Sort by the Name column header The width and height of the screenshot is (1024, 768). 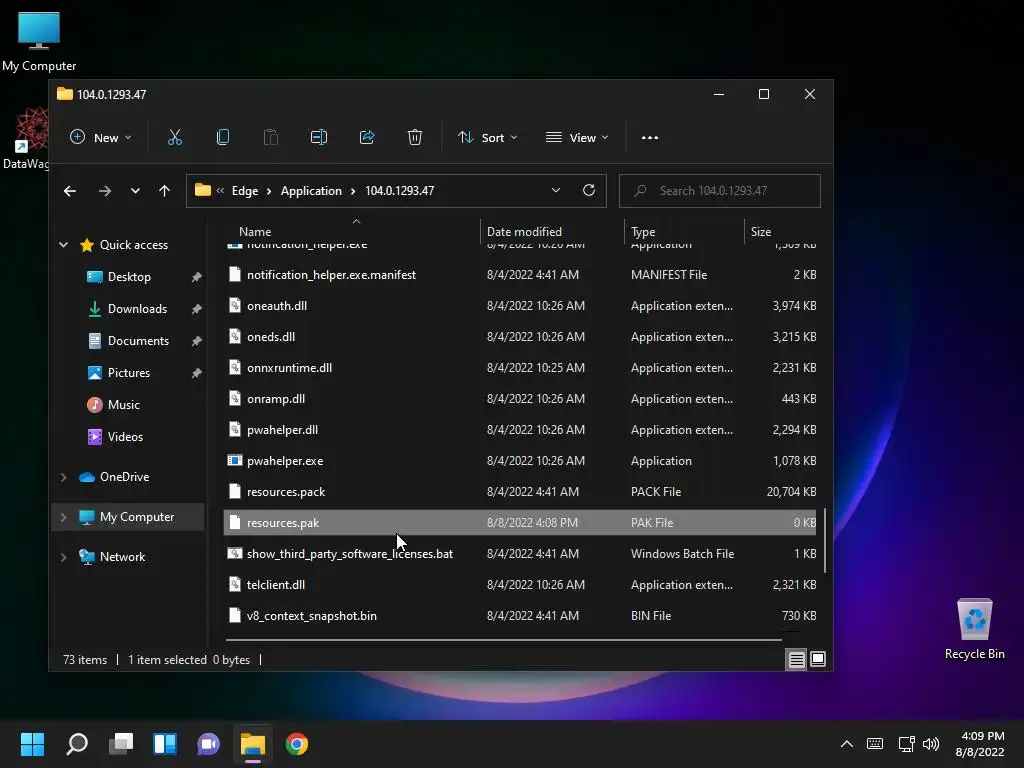[255, 232]
